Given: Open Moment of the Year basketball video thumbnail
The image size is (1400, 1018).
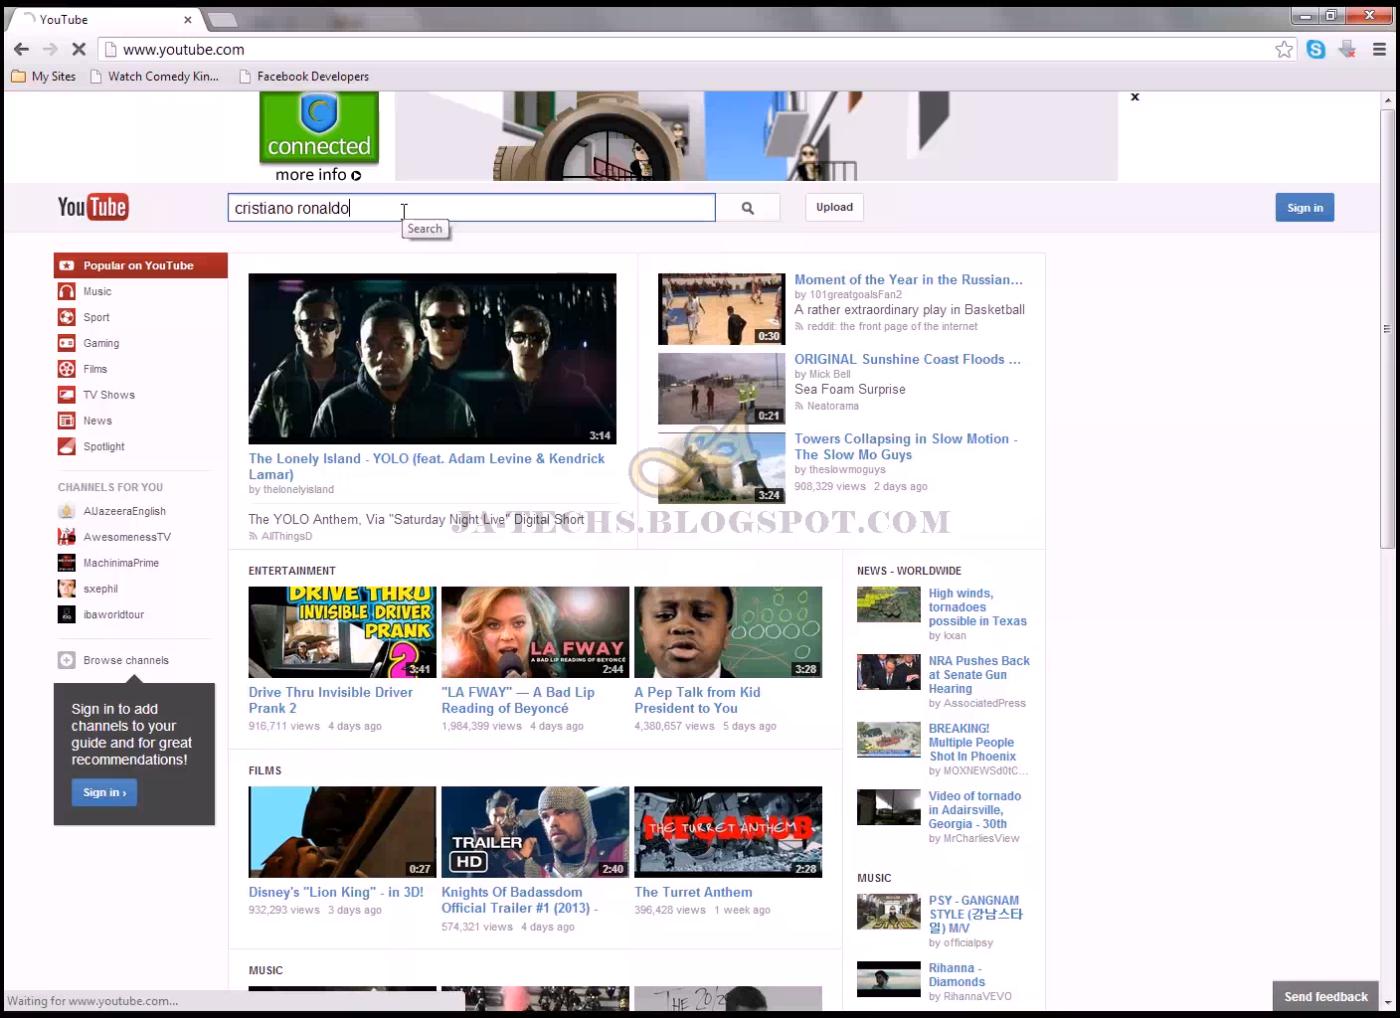Looking at the screenshot, I should point(721,309).
